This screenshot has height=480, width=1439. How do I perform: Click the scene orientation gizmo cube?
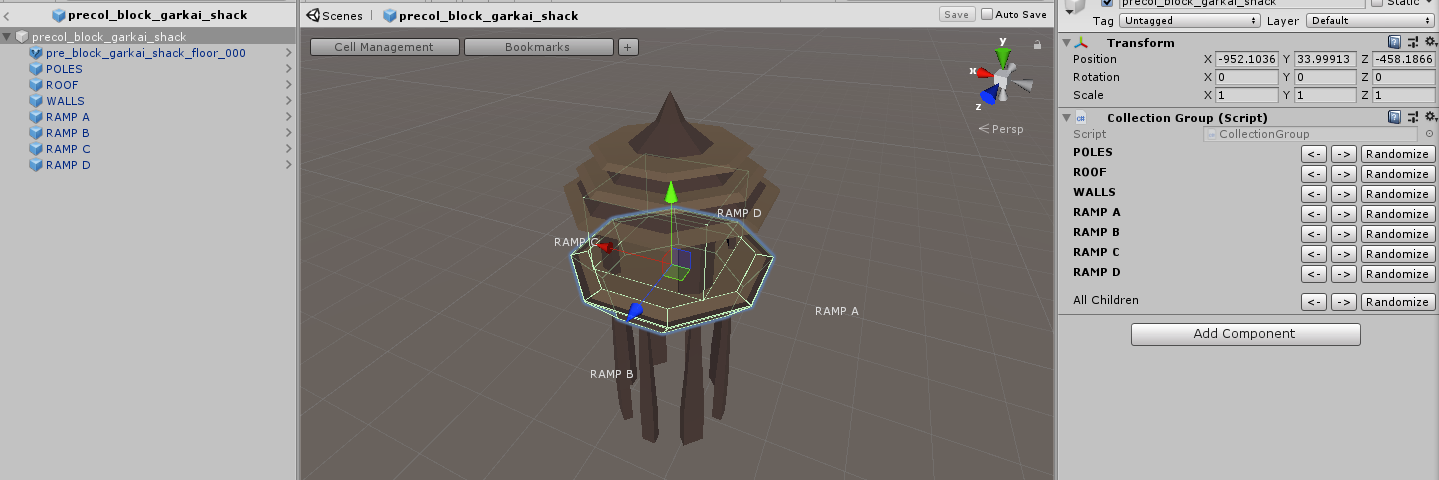coord(1001,77)
